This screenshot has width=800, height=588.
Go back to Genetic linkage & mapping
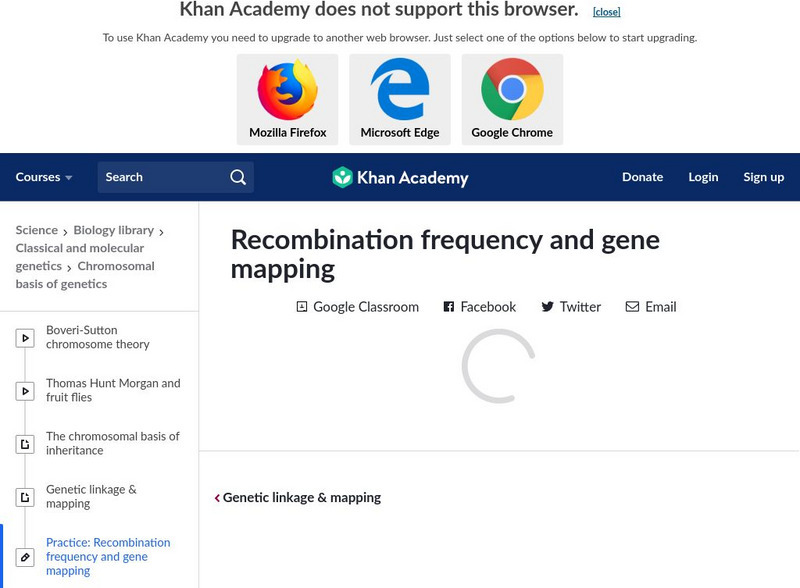click(x=298, y=498)
